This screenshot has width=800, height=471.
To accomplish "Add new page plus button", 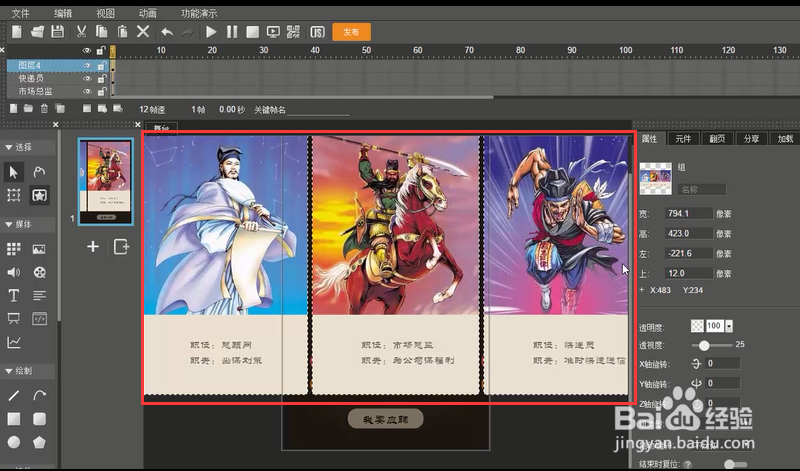I will (93, 247).
